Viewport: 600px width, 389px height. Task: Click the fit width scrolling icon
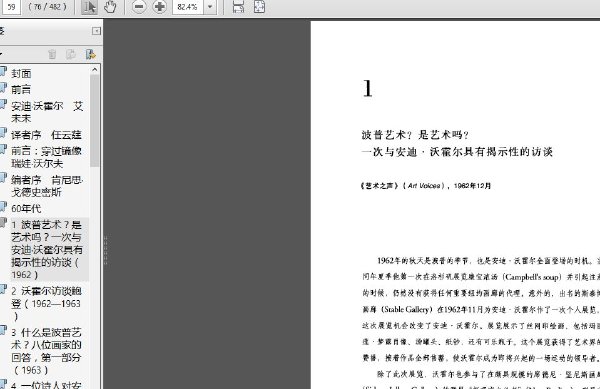[238, 7]
